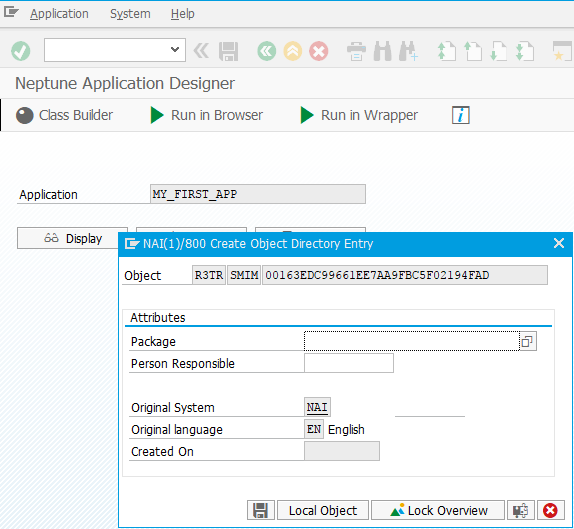Click the double-chevron collapse icon beside command field
574x529 pixels.
(x=201, y=51)
